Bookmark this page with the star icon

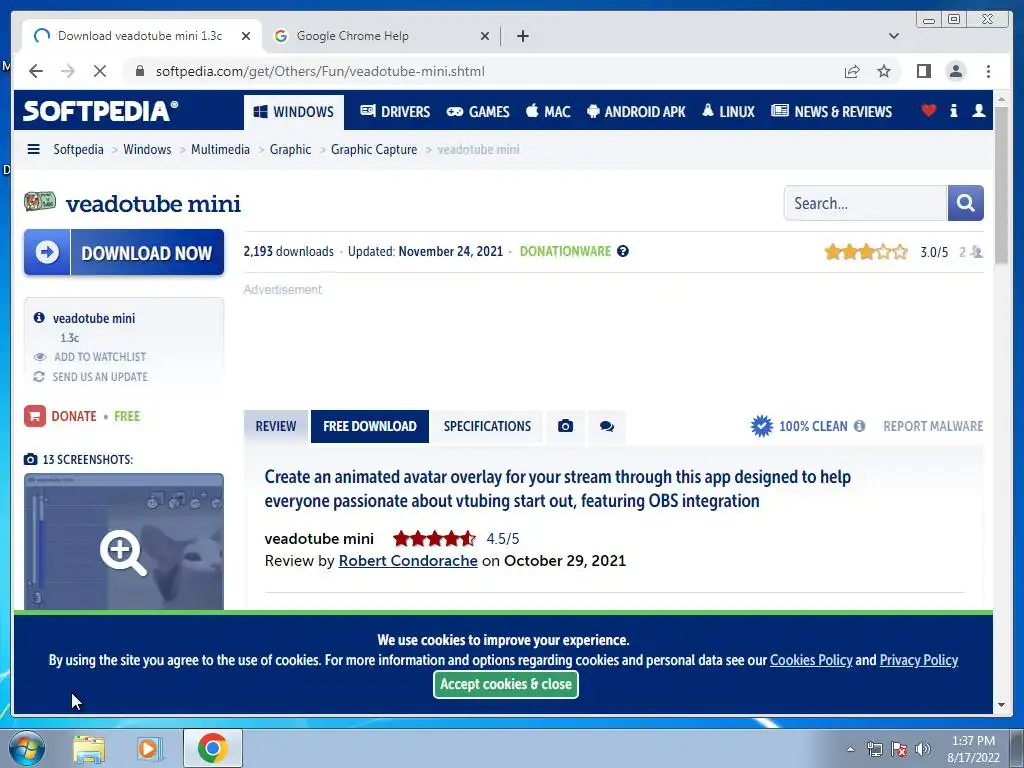click(x=884, y=71)
